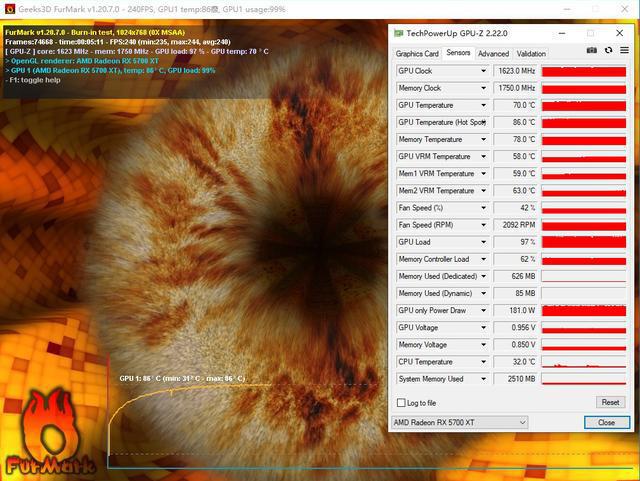Click the 2092 RPM fan speed value
640x481 pixels.
pos(515,225)
